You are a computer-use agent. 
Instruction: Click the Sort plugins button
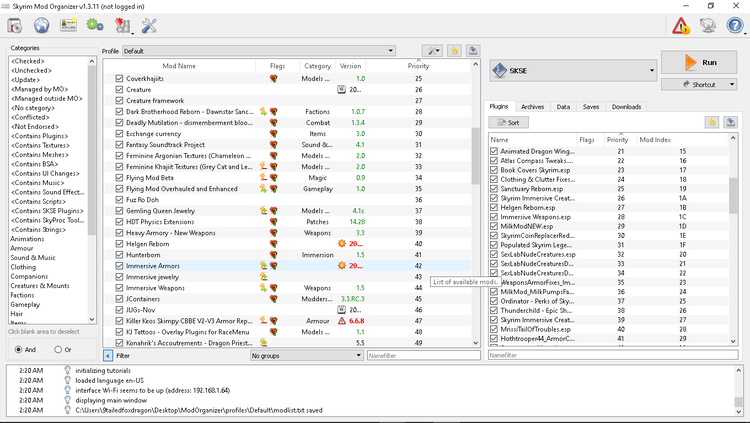[508, 122]
